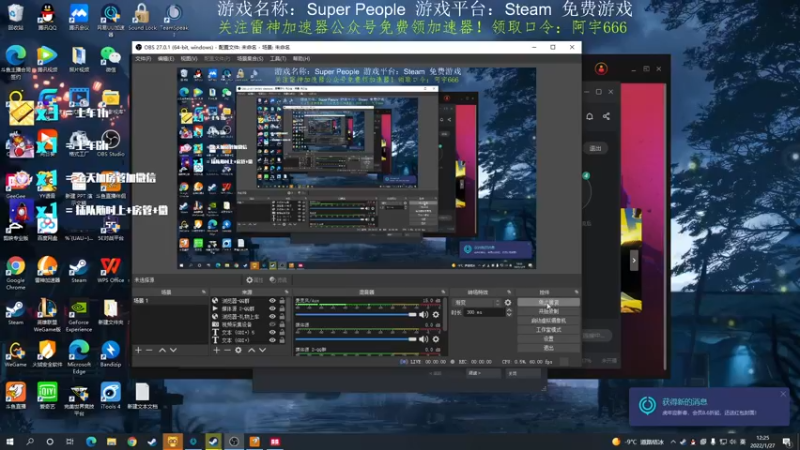Adjust second mixer channel volume slider
The height and width of the screenshot is (450, 800).
(x=356, y=339)
